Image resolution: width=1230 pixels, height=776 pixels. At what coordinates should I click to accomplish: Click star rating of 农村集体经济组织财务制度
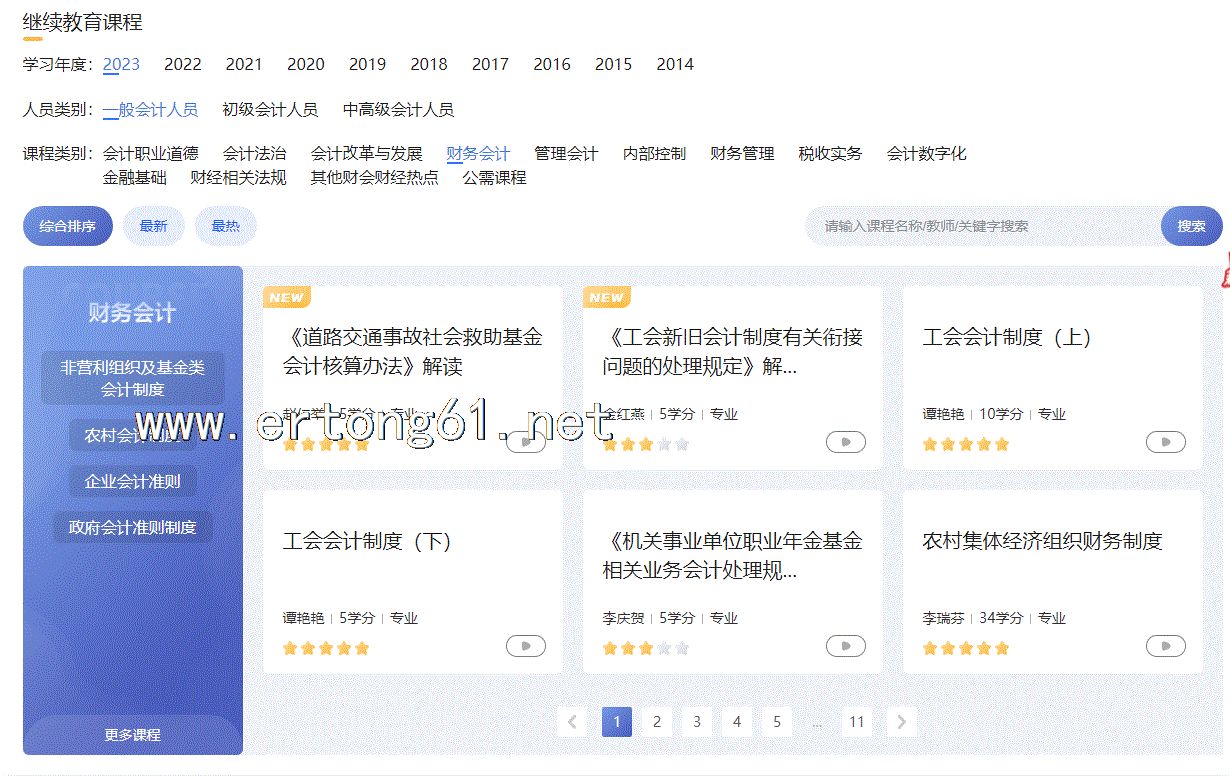click(965, 648)
